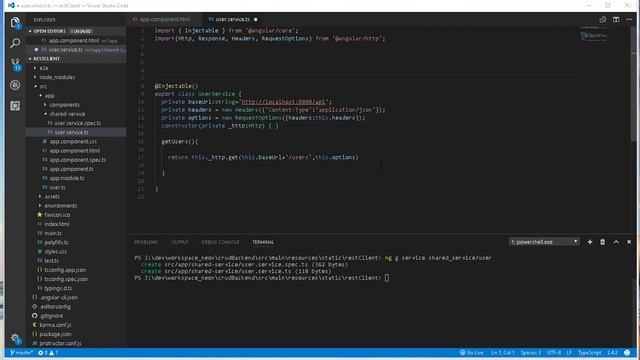Open app.component.ts in the file tree
640x360 pixels.
[x=71, y=169]
